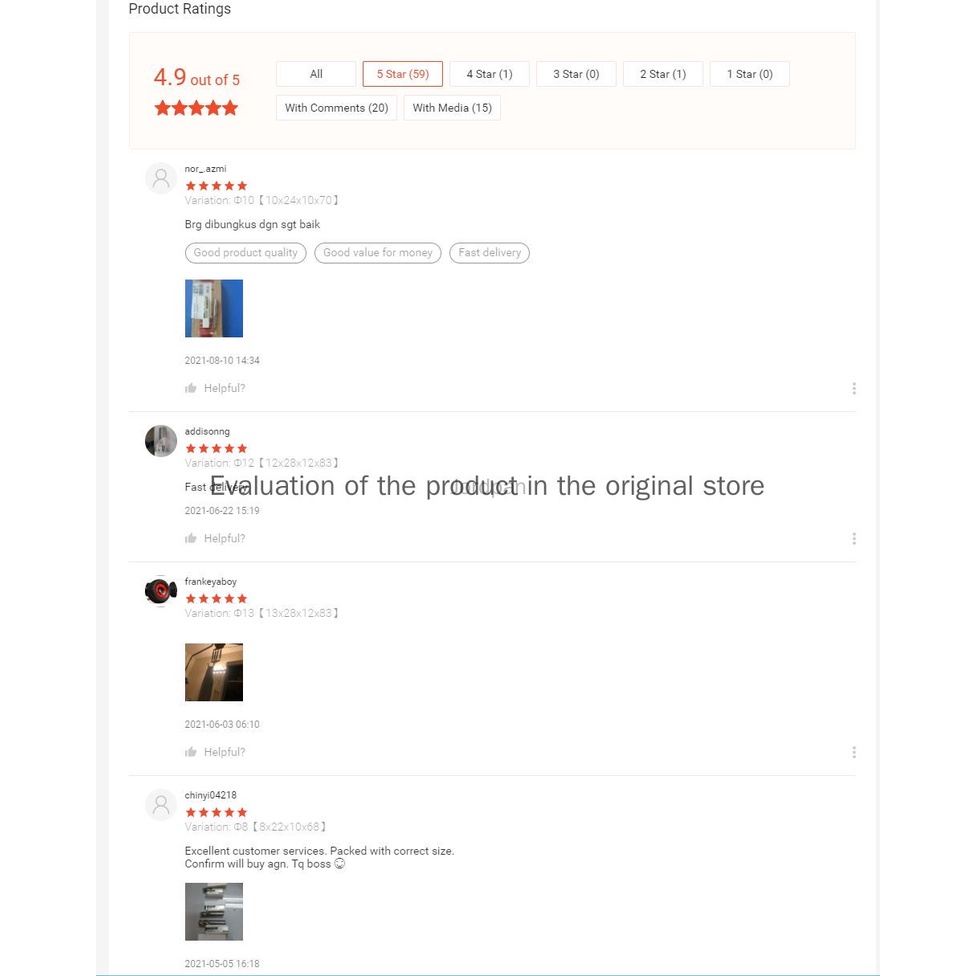The height and width of the screenshot is (976, 976).
Task: Click the 2 Star (1) filter button
Action: 663,74
